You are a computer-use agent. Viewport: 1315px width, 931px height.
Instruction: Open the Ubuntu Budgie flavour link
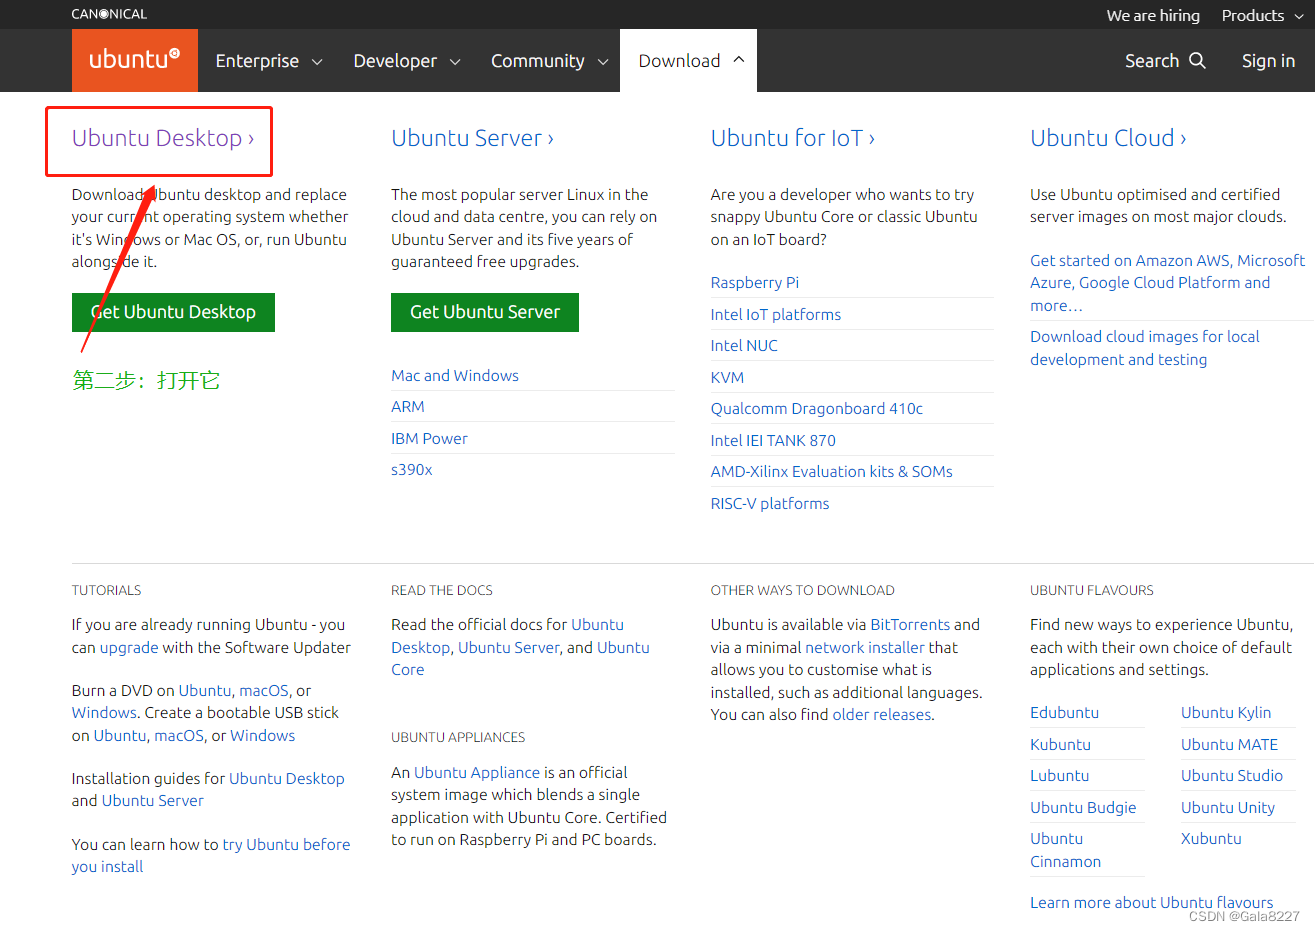[x=1083, y=807]
